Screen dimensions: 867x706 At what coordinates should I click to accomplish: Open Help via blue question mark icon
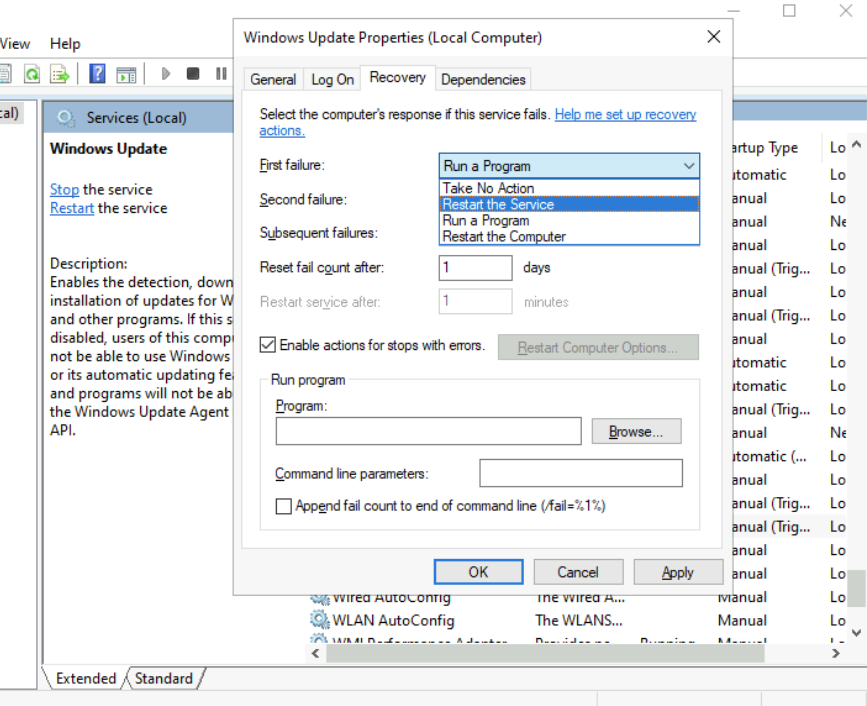pos(97,74)
